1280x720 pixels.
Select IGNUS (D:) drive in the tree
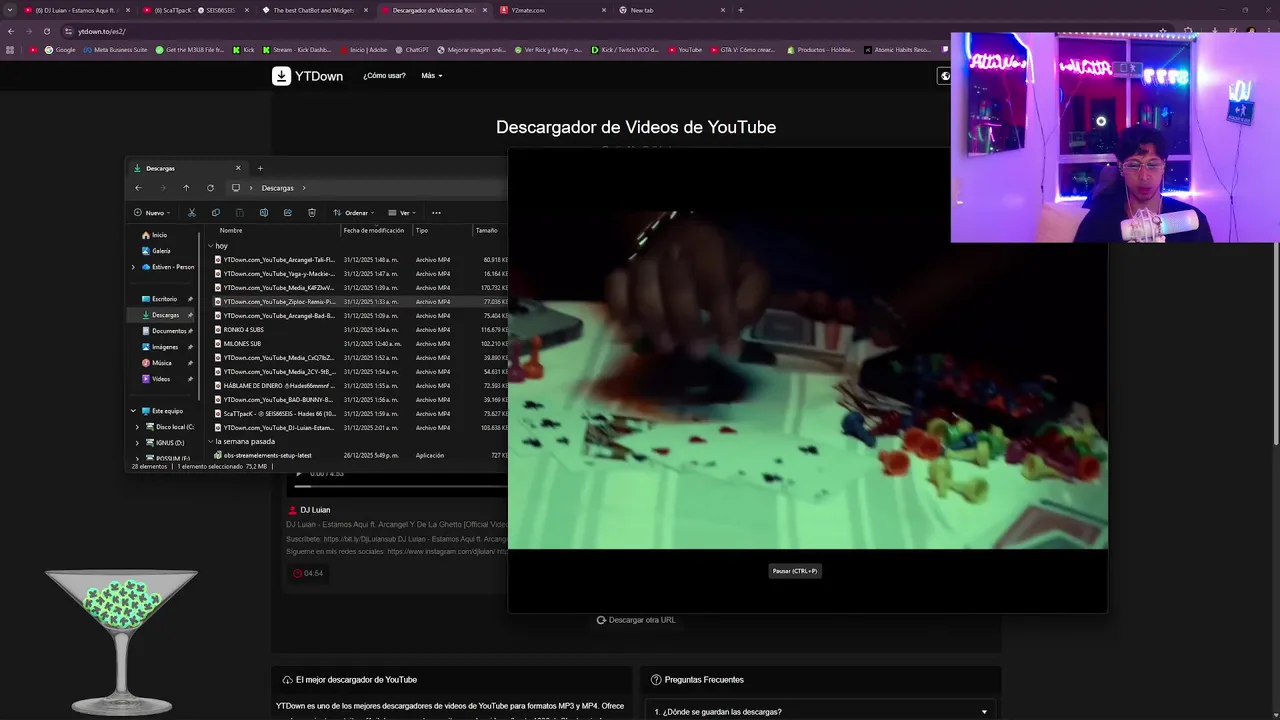[x=163, y=443]
